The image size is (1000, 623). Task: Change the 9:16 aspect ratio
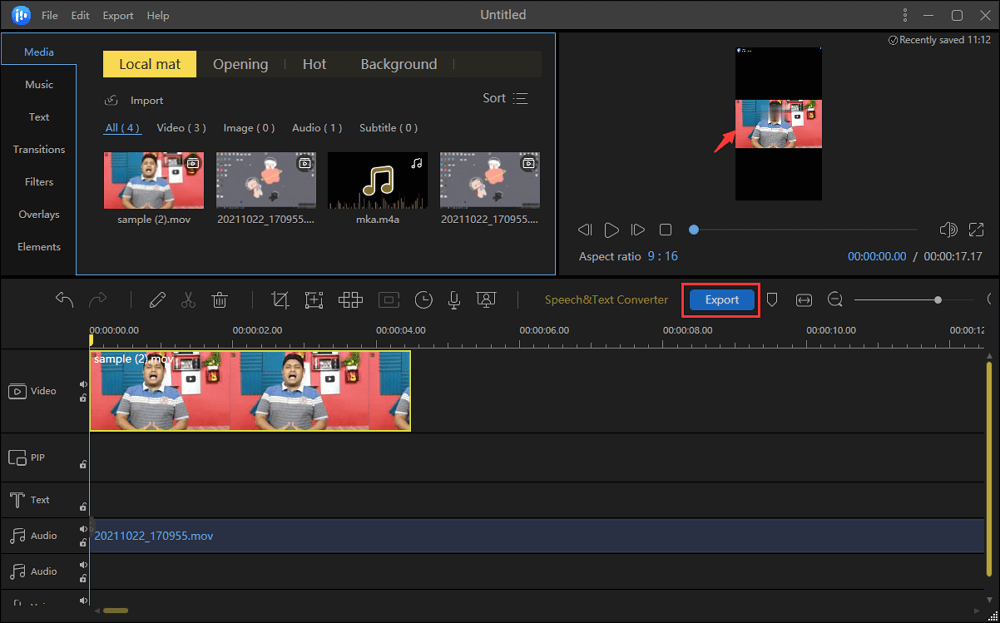662,257
